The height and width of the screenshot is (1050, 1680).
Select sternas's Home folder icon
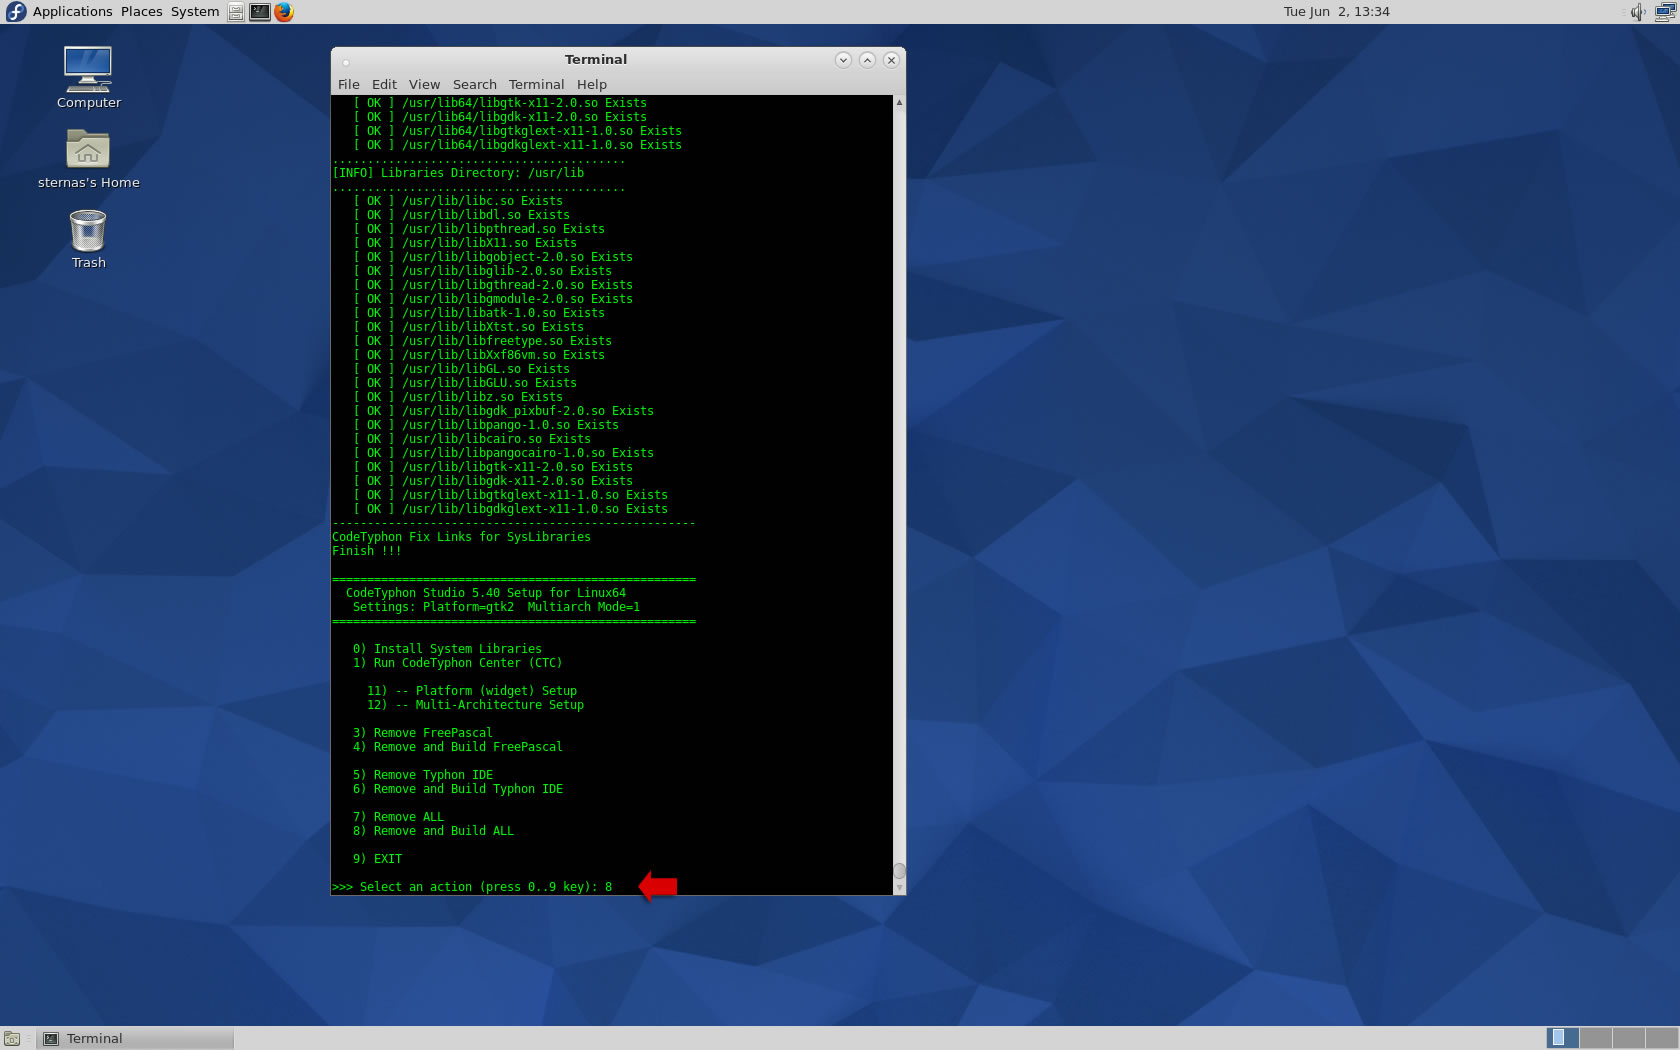click(x=88, y=159)
